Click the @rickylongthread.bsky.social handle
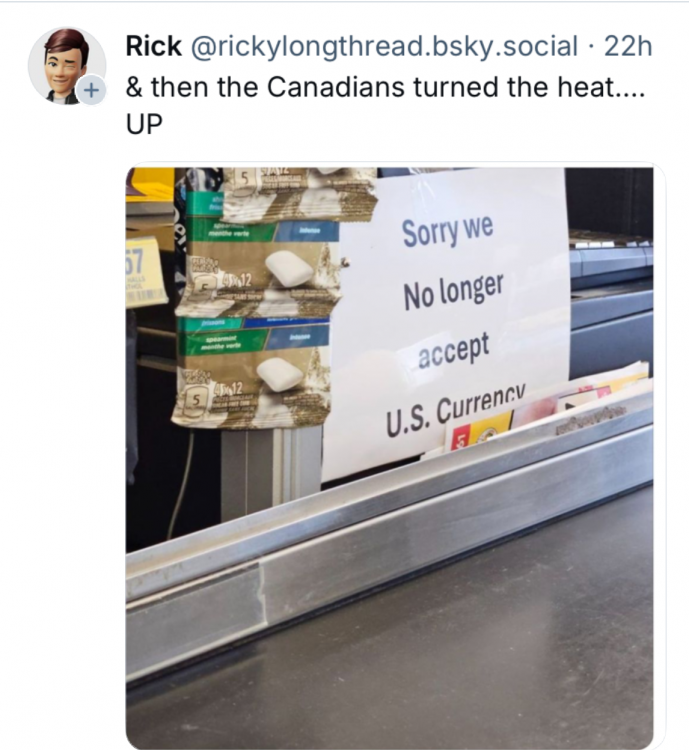The width and height of the screenshot is (689, 750). tap(384, 46)
